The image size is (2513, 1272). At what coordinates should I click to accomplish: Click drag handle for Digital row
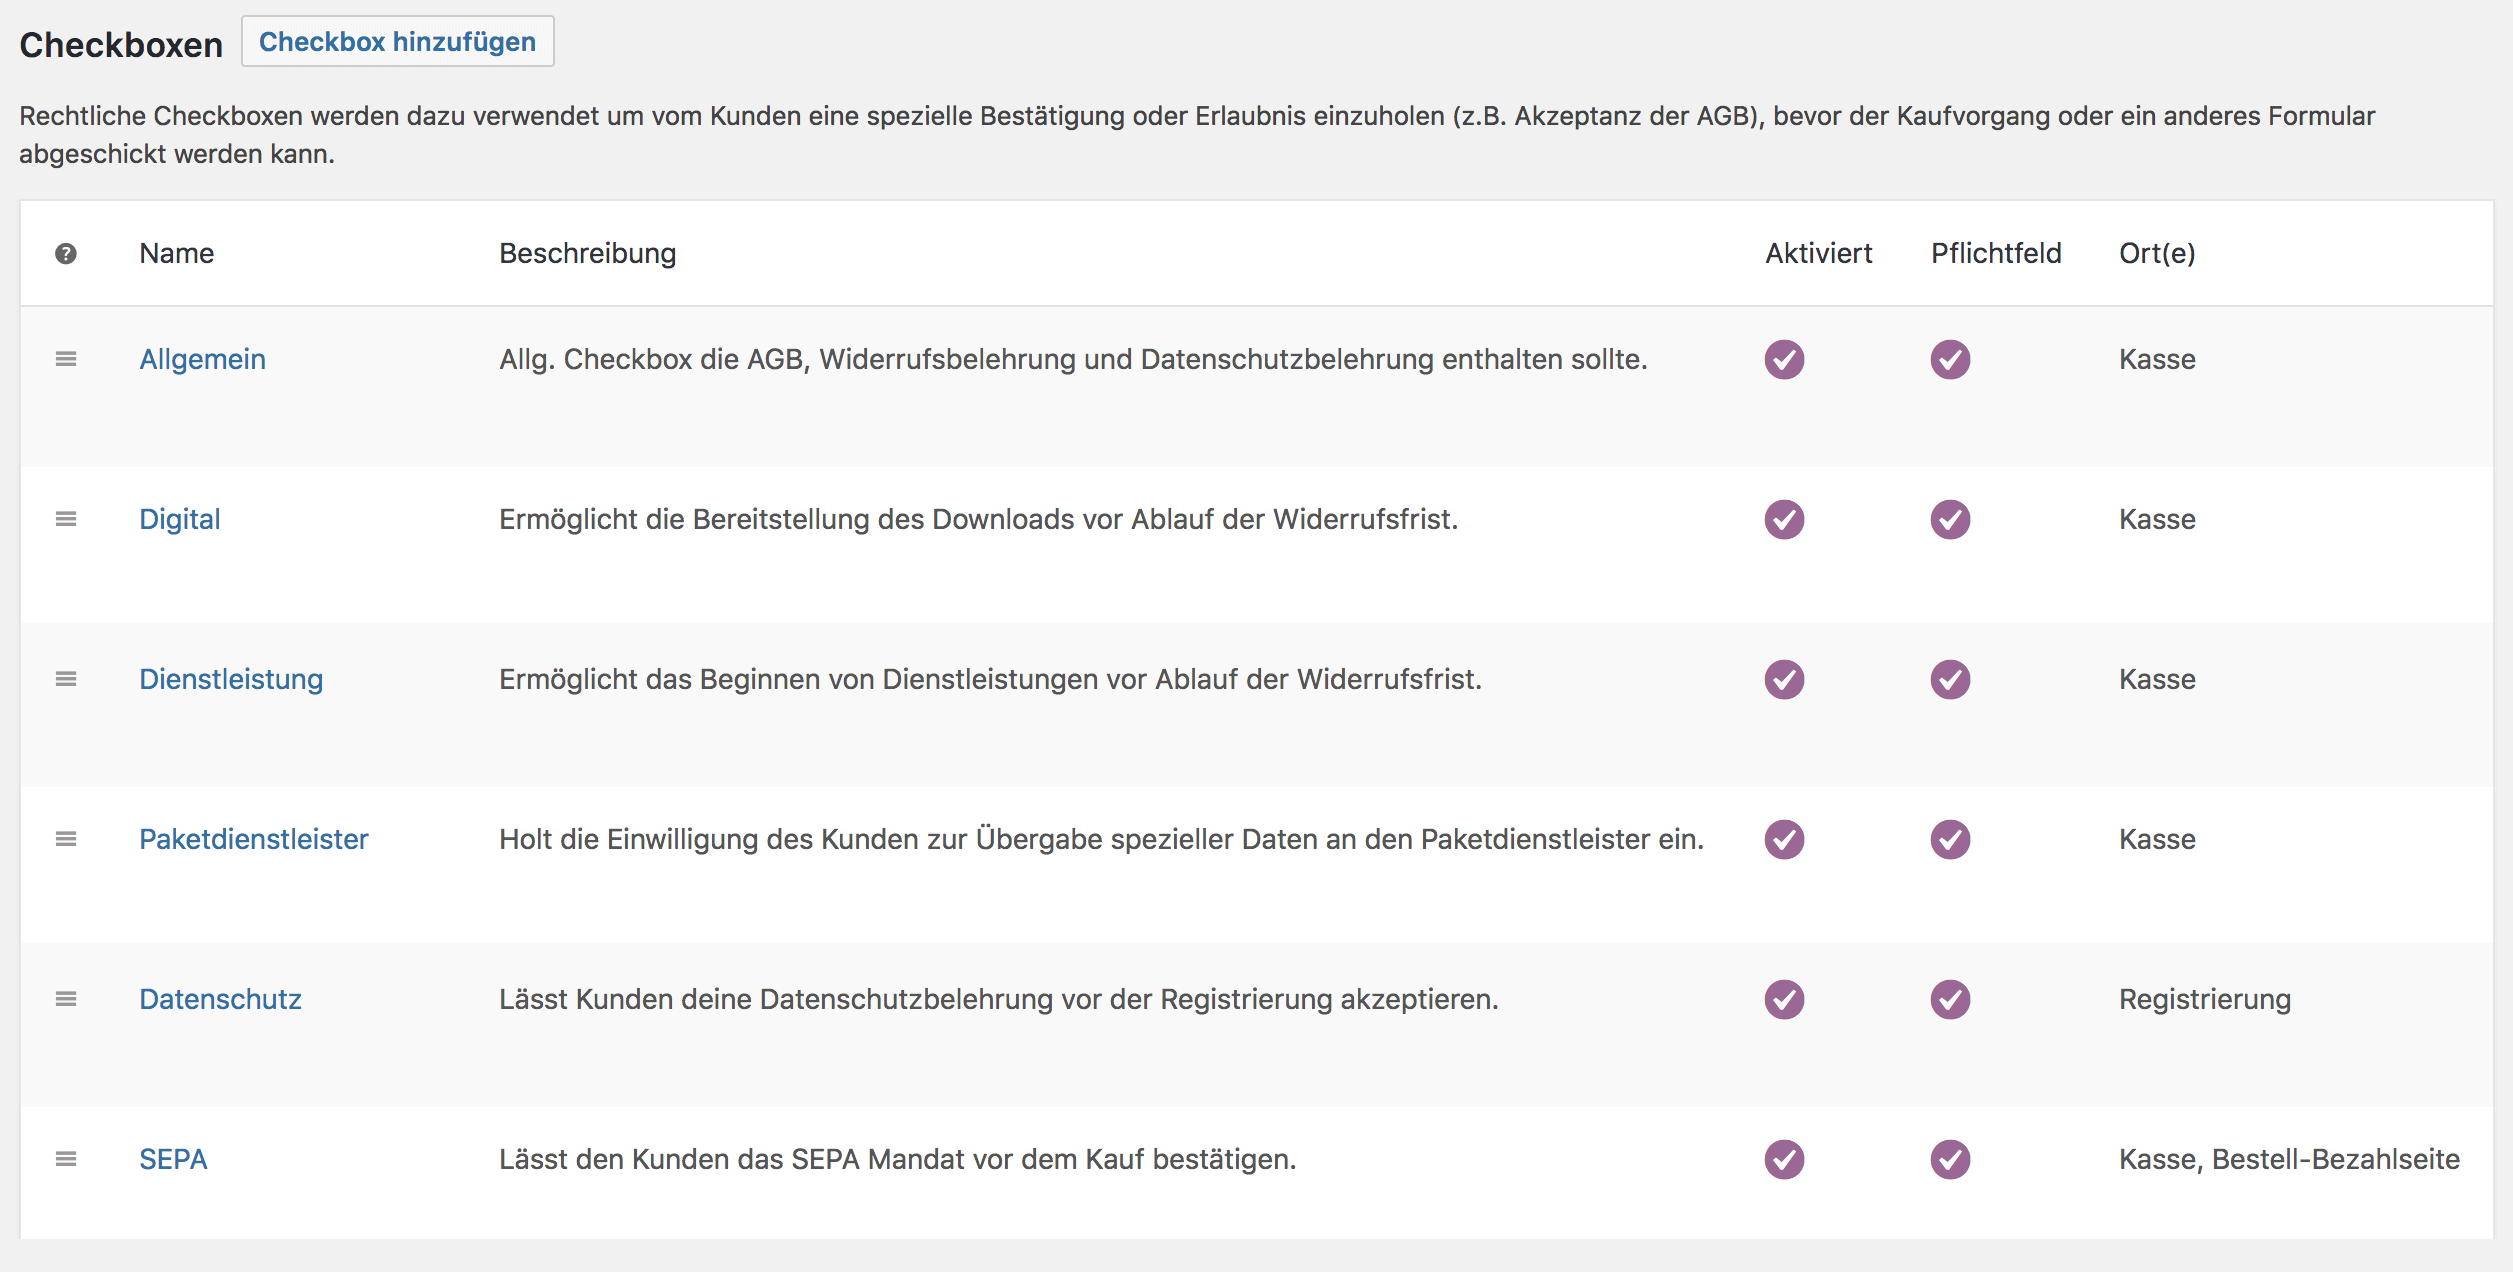pos(66,519)
